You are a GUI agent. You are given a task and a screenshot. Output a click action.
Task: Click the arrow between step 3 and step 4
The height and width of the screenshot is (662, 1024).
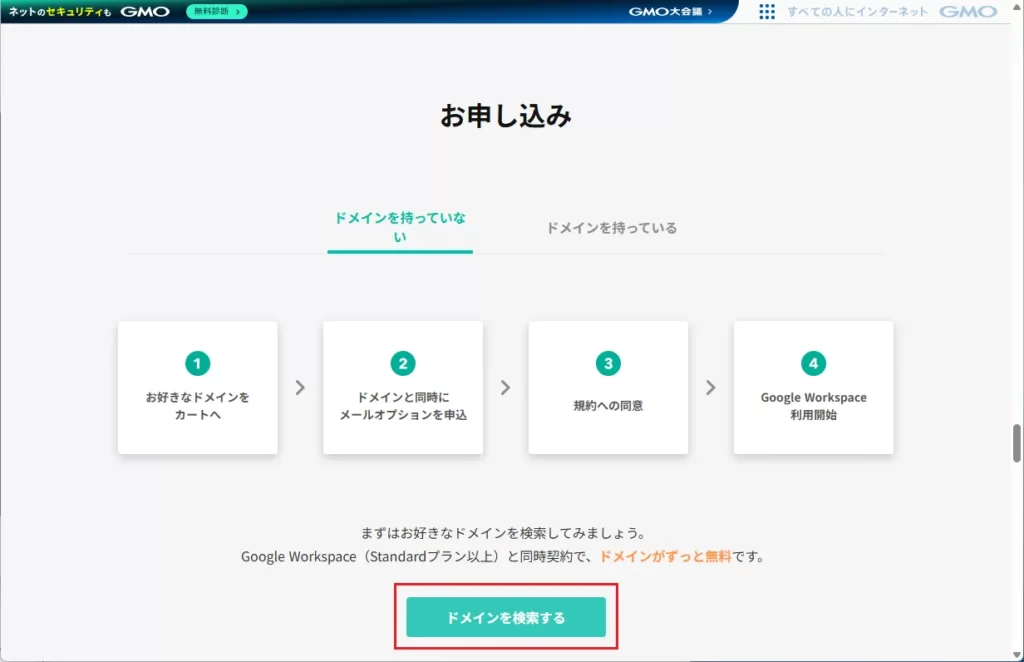710,388
